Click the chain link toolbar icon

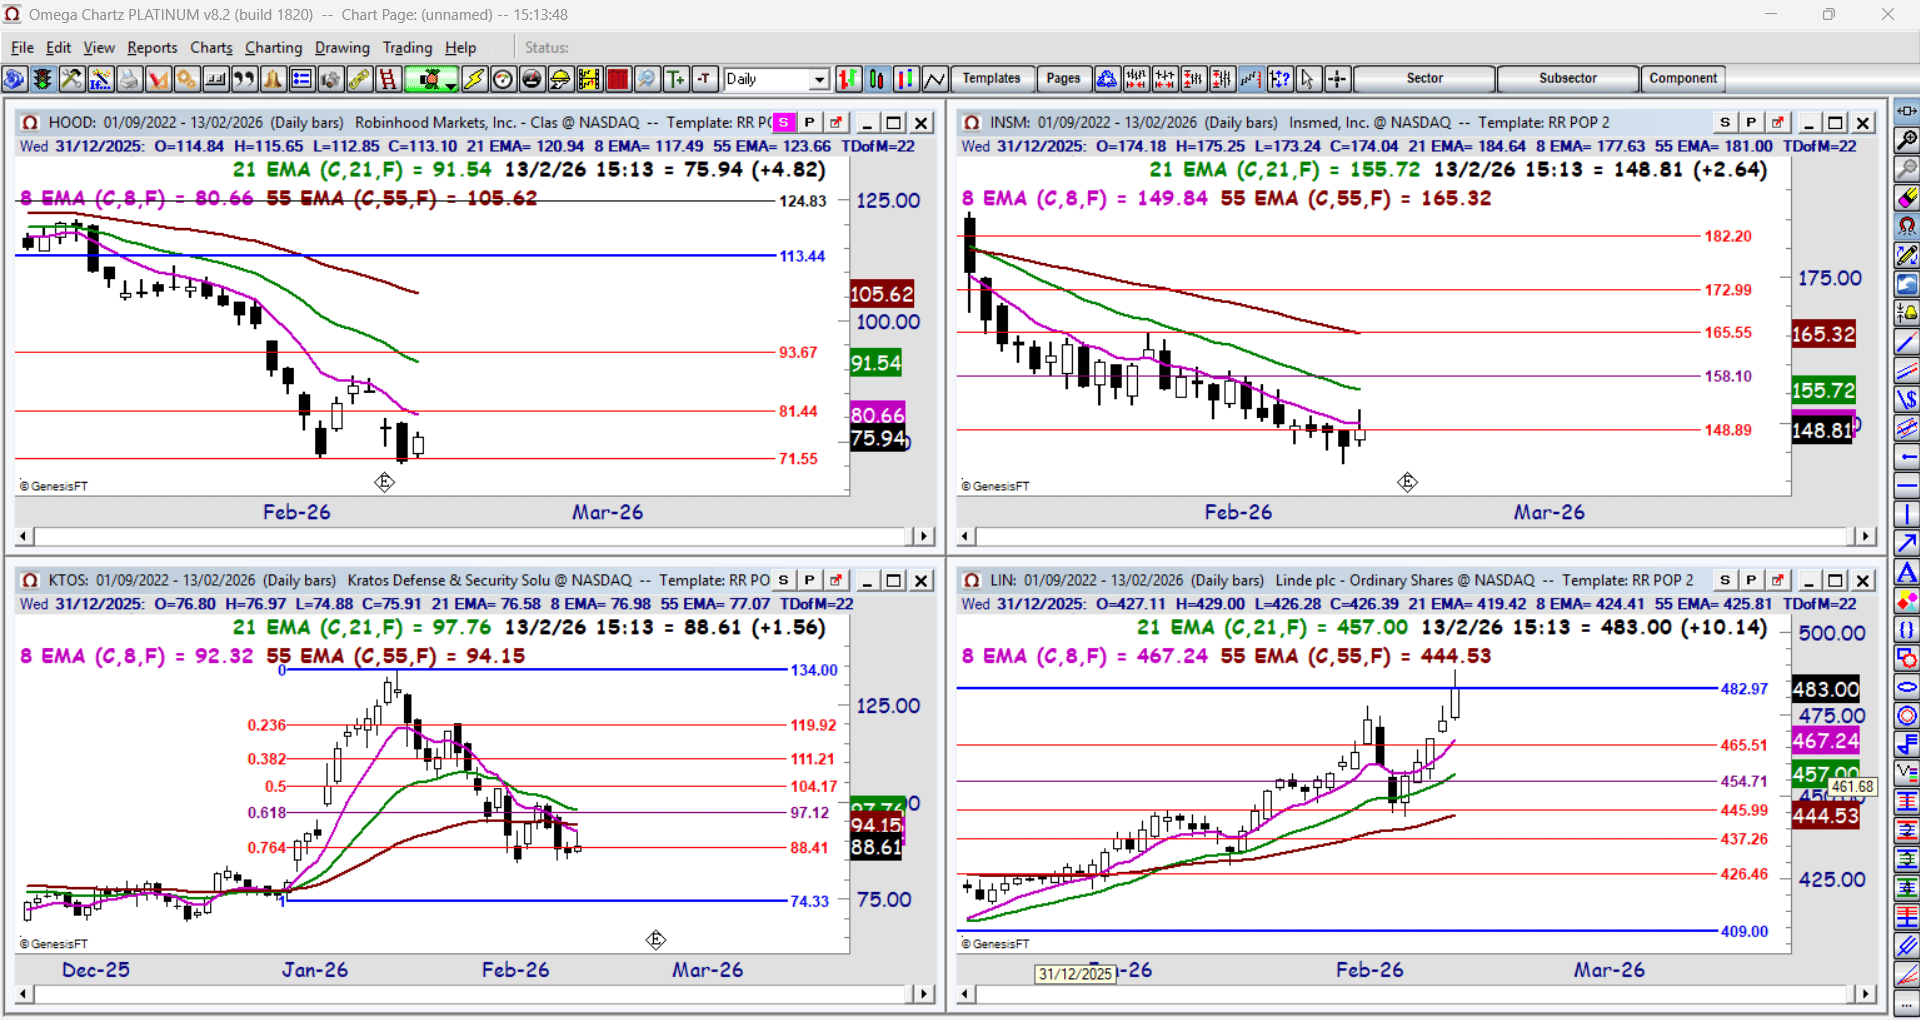[x=359, y=79]
